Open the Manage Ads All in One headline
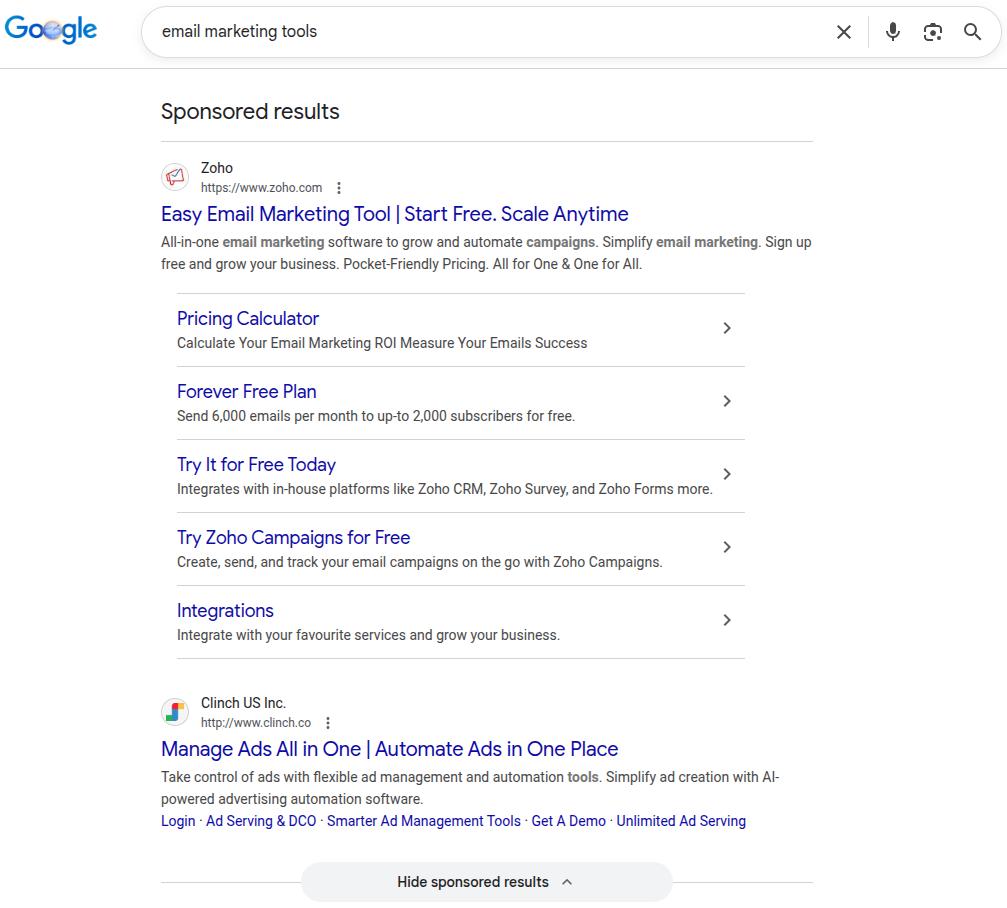The width and height of the screenshot is (1007, 908). coord(389,749)
